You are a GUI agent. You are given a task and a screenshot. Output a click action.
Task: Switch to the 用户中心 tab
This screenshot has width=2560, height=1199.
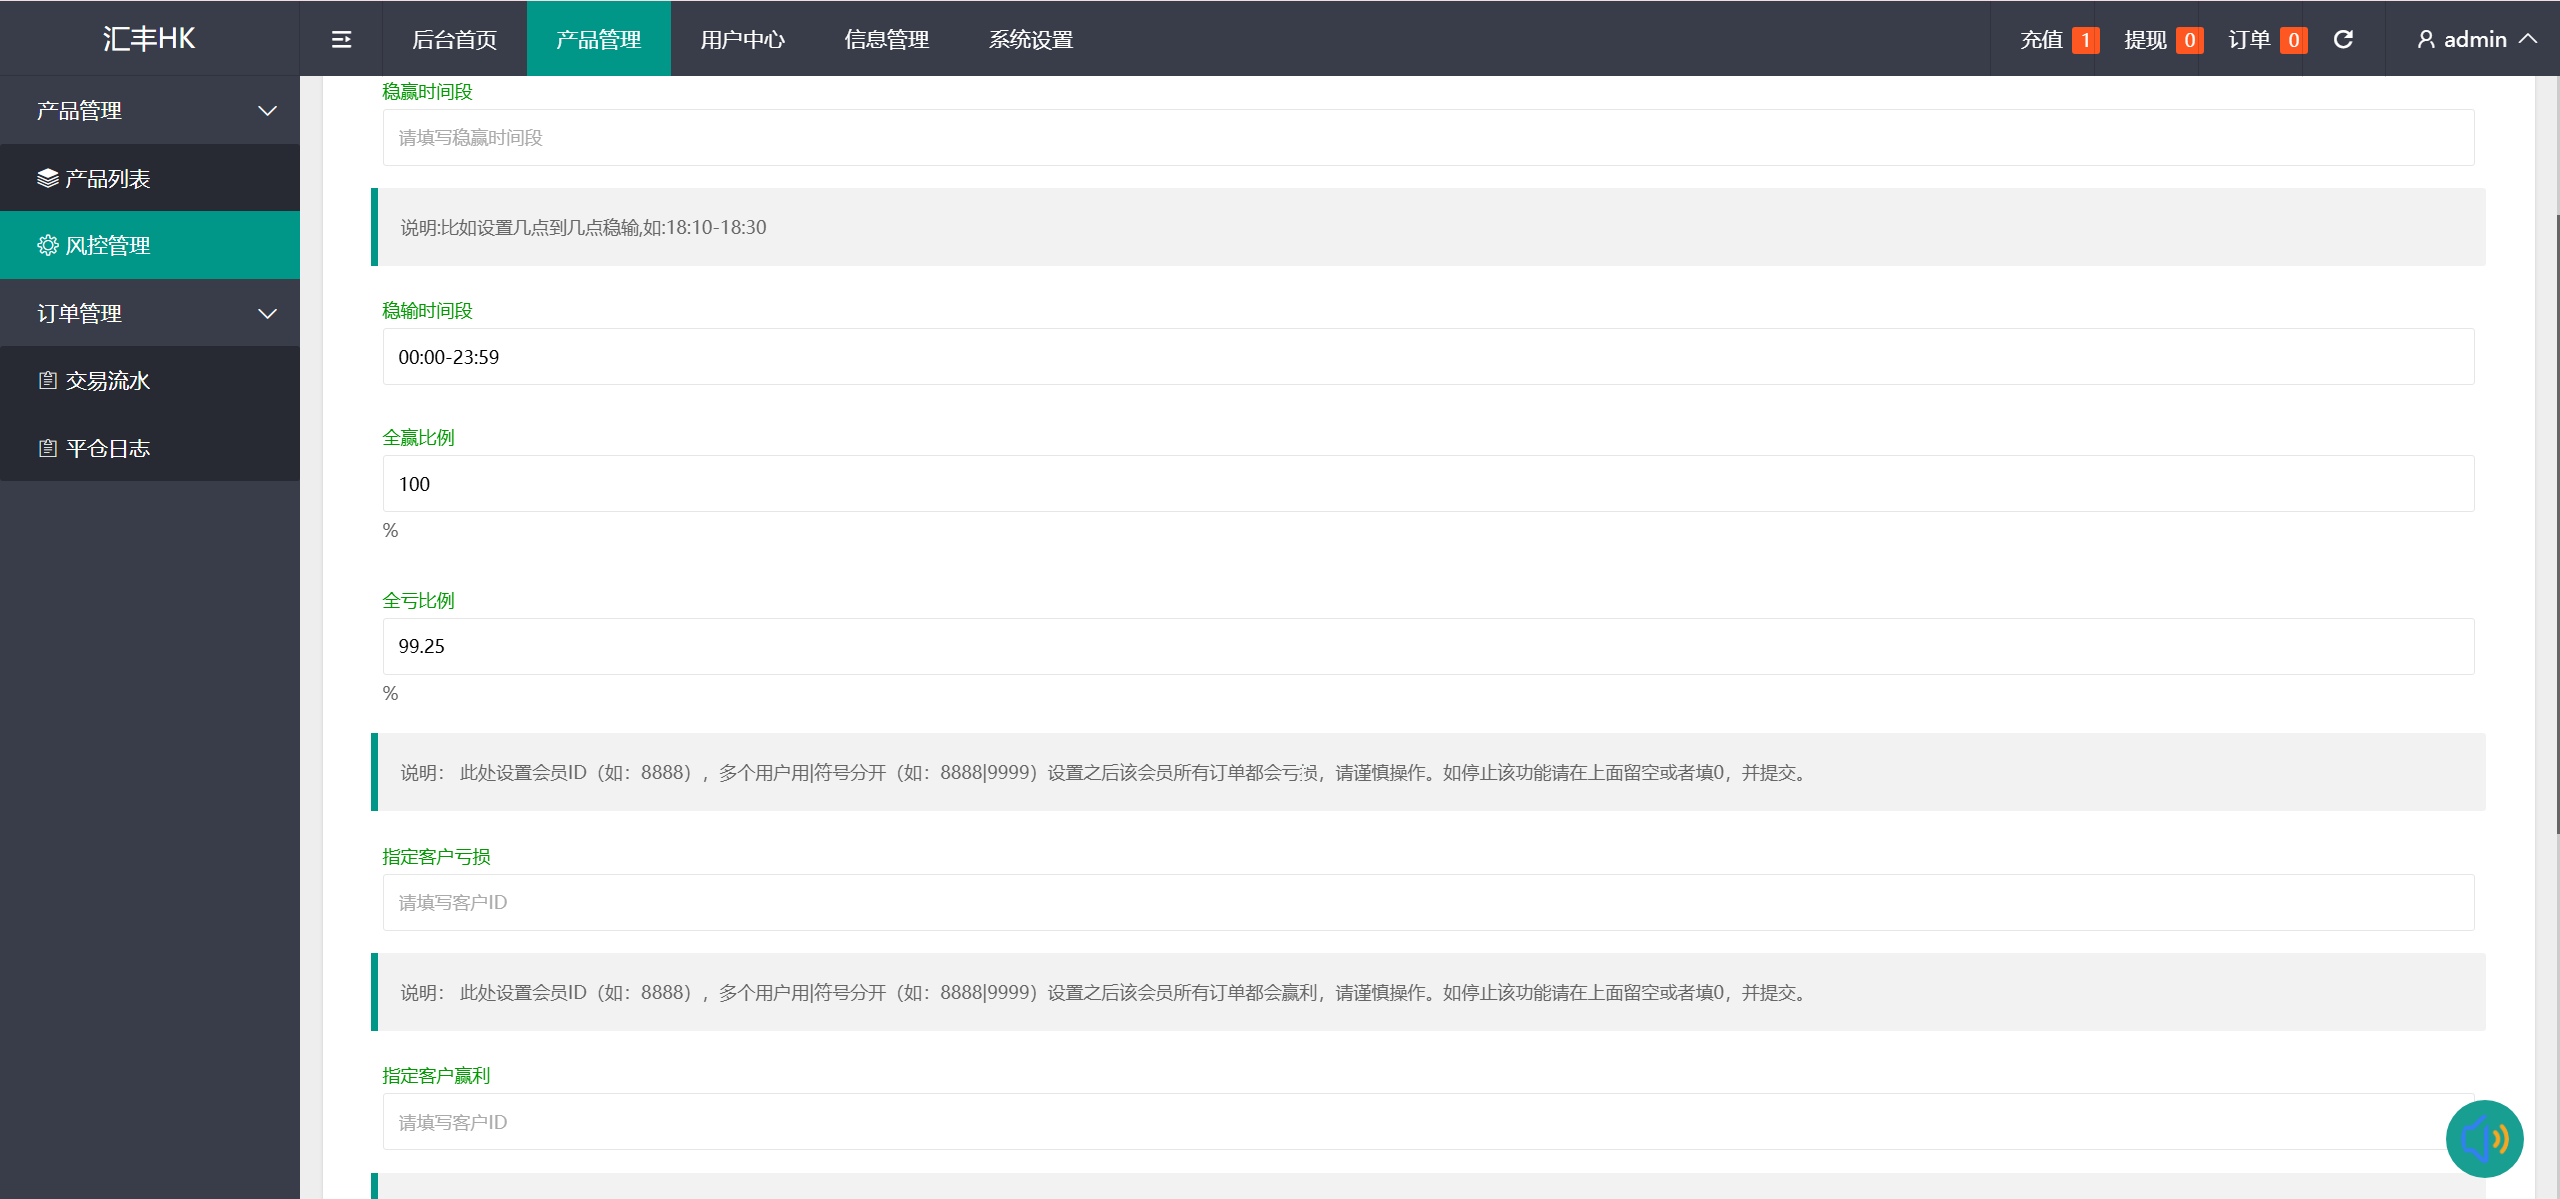click(742, 39)
